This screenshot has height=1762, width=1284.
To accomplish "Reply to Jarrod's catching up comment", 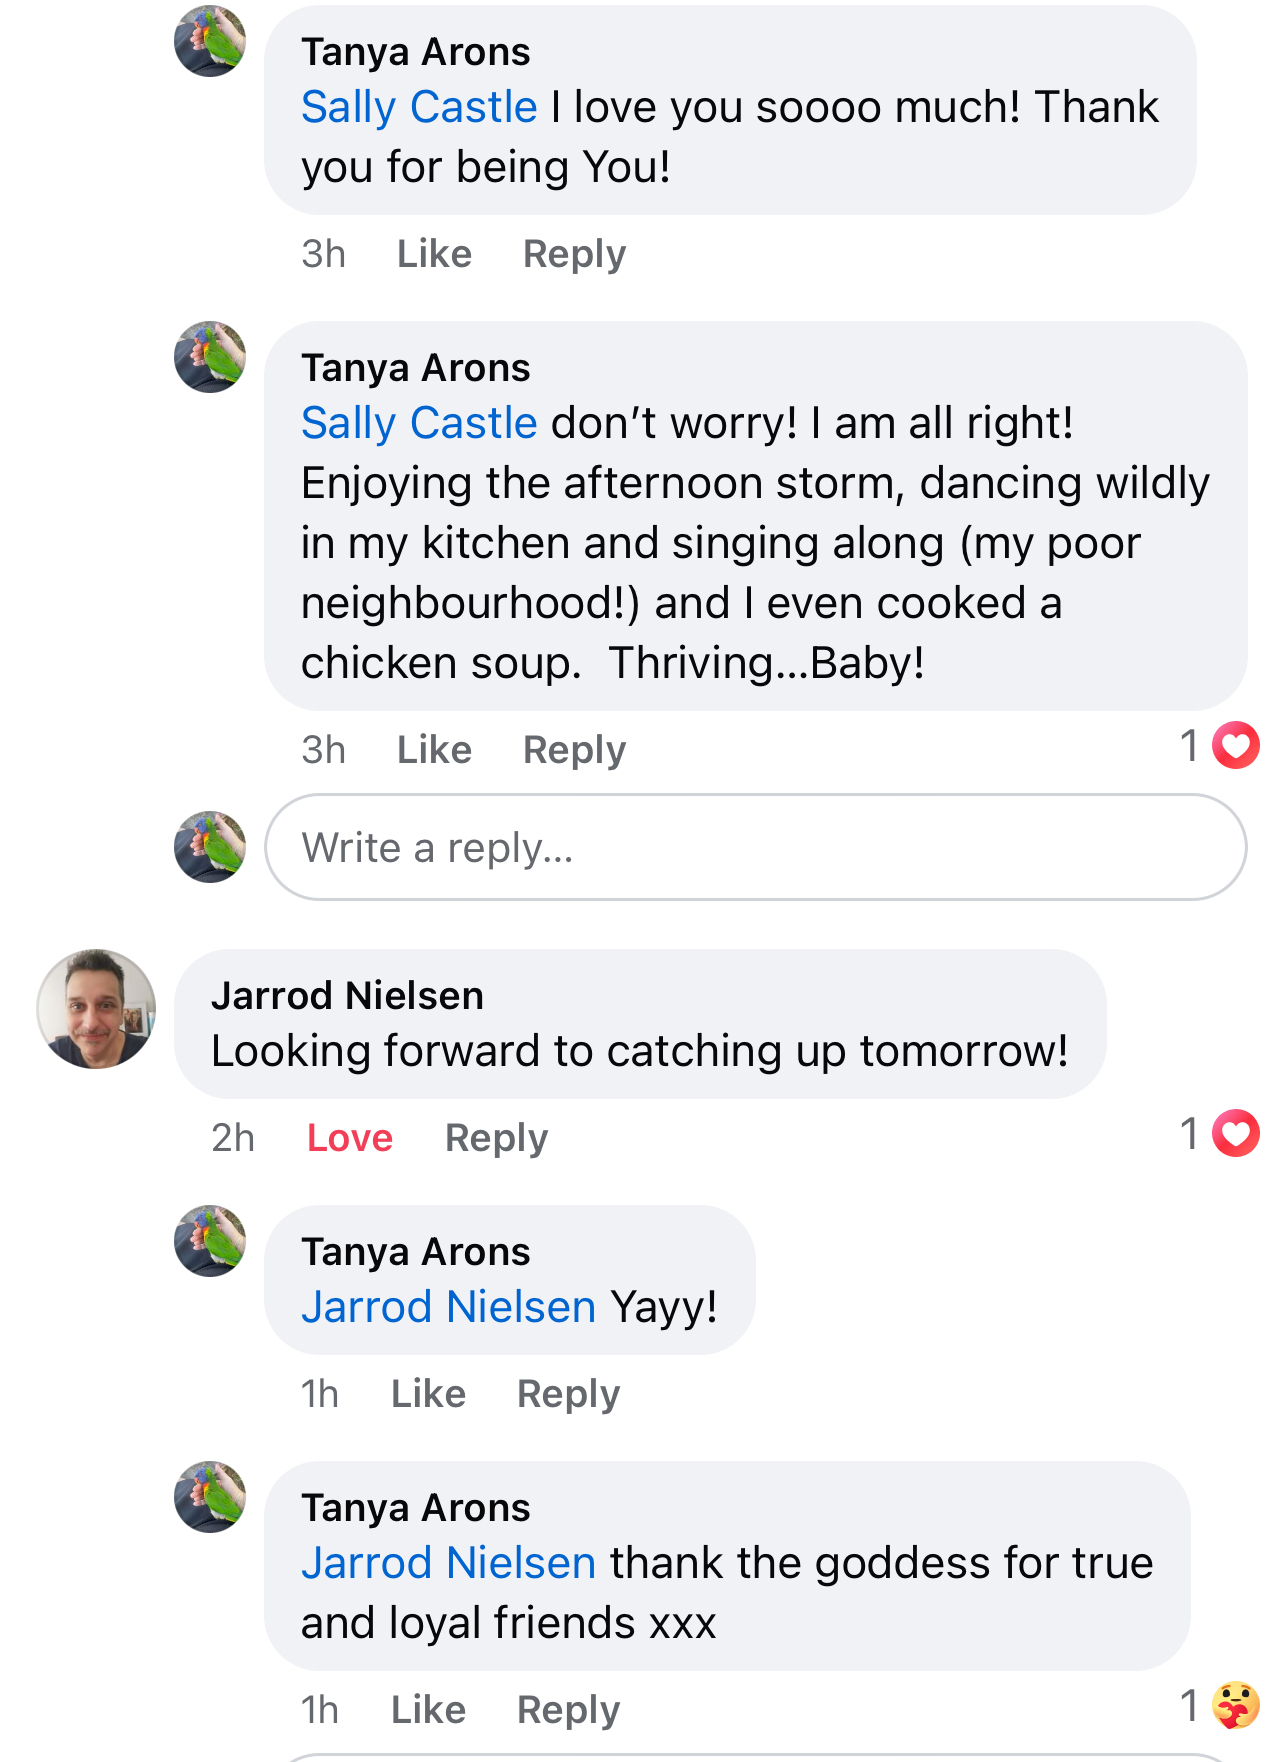I will pyautogui.click(x=496, y=1139).
